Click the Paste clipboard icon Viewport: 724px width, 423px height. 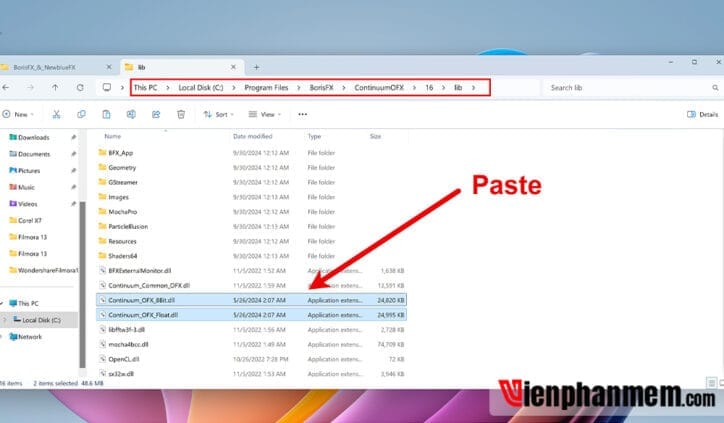pos(106,114)
